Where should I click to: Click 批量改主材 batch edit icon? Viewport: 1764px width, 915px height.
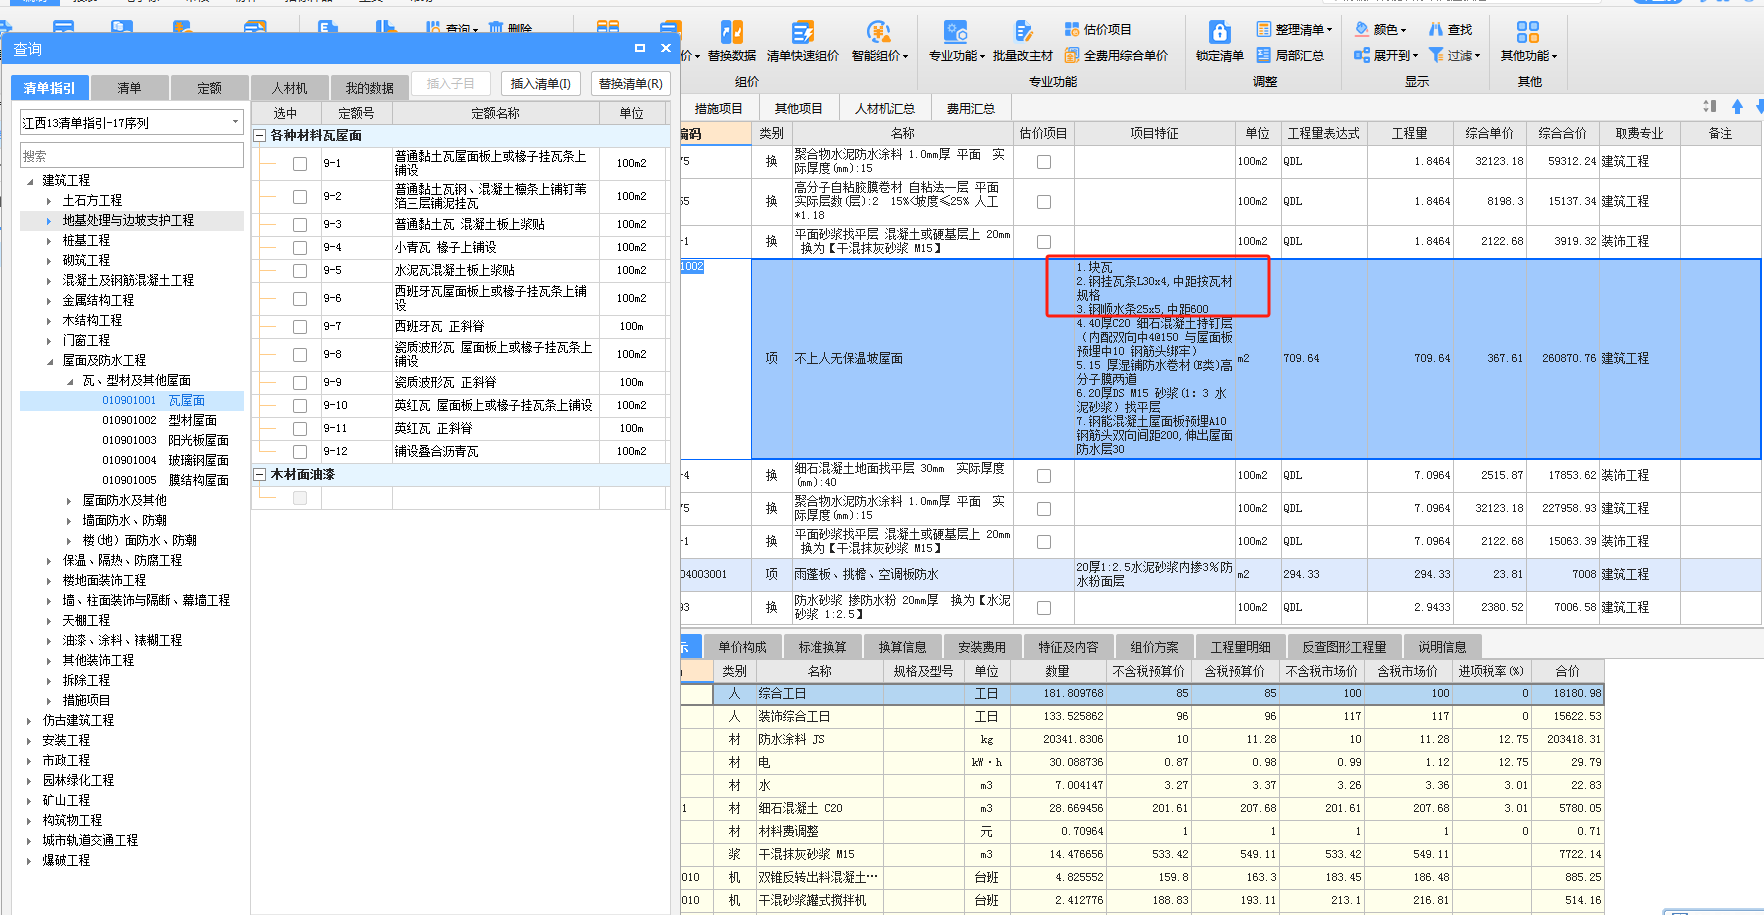click(x=1023, y=42)
